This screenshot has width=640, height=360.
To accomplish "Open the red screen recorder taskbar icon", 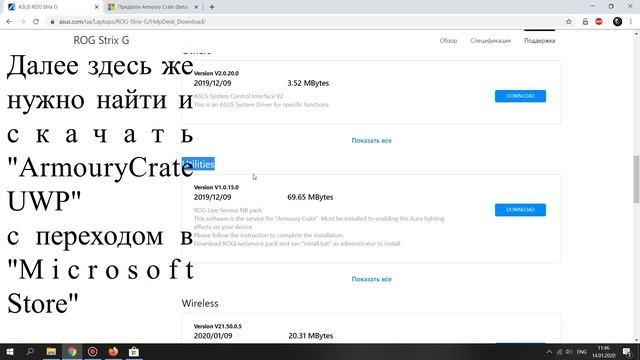I will (93, 351).
